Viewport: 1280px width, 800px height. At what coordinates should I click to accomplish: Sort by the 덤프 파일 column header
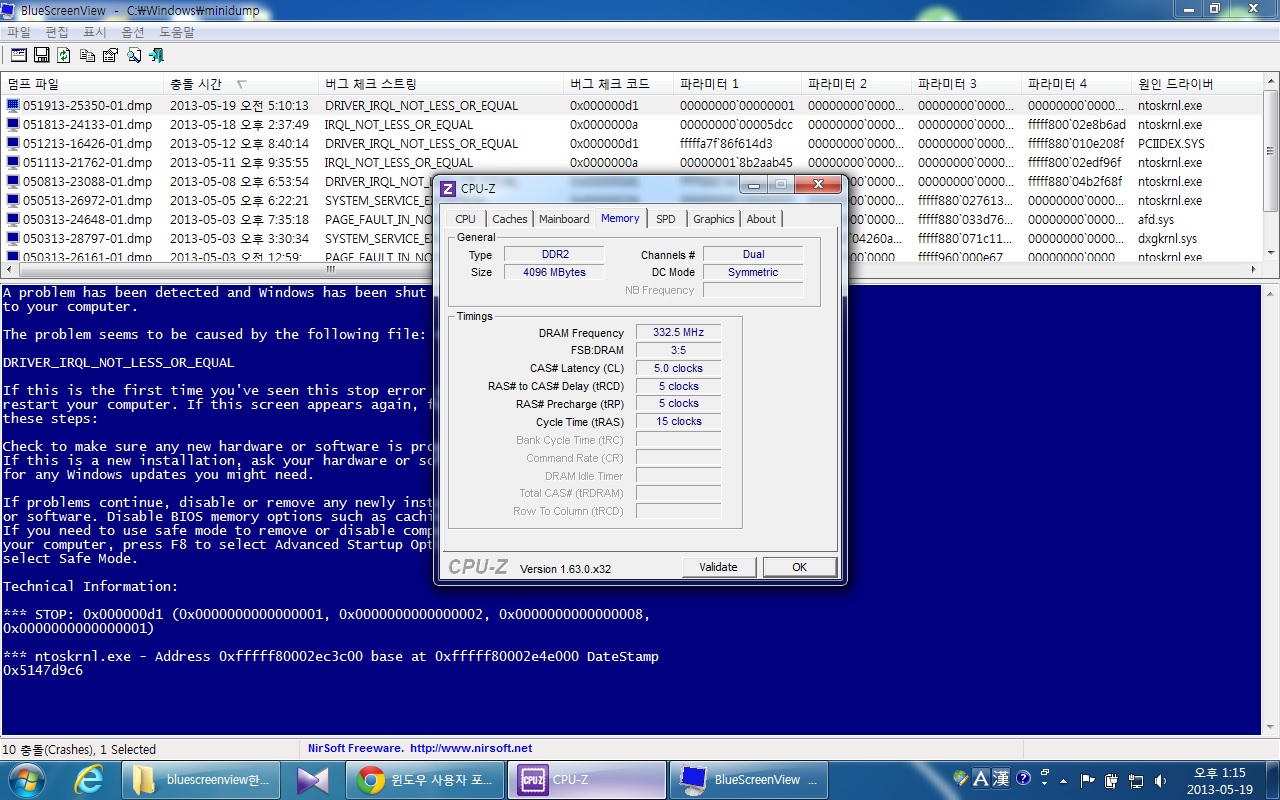pos(83,84)
